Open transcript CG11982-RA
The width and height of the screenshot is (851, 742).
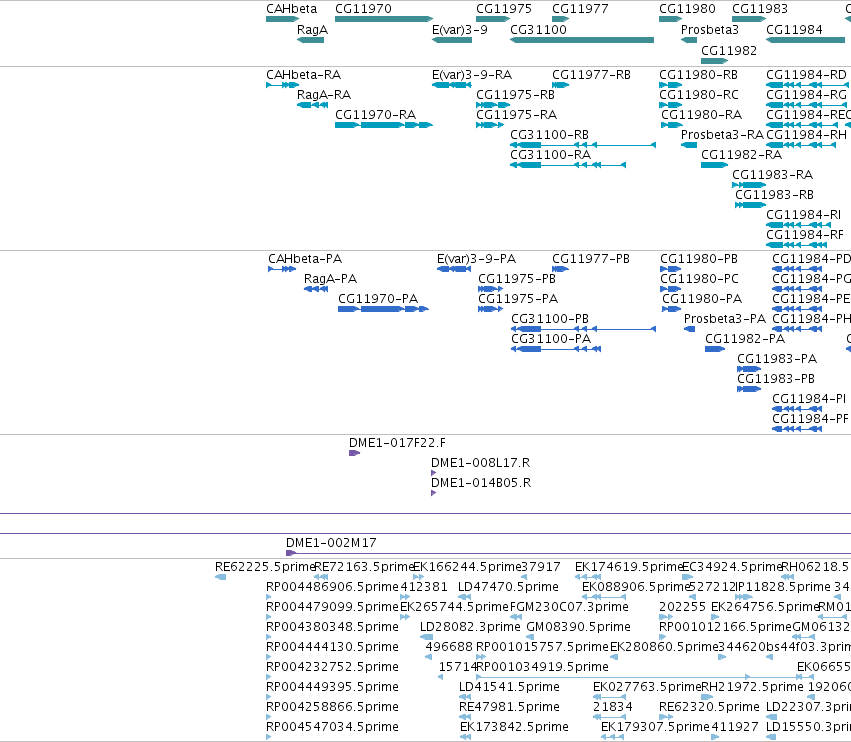[742, 155]
